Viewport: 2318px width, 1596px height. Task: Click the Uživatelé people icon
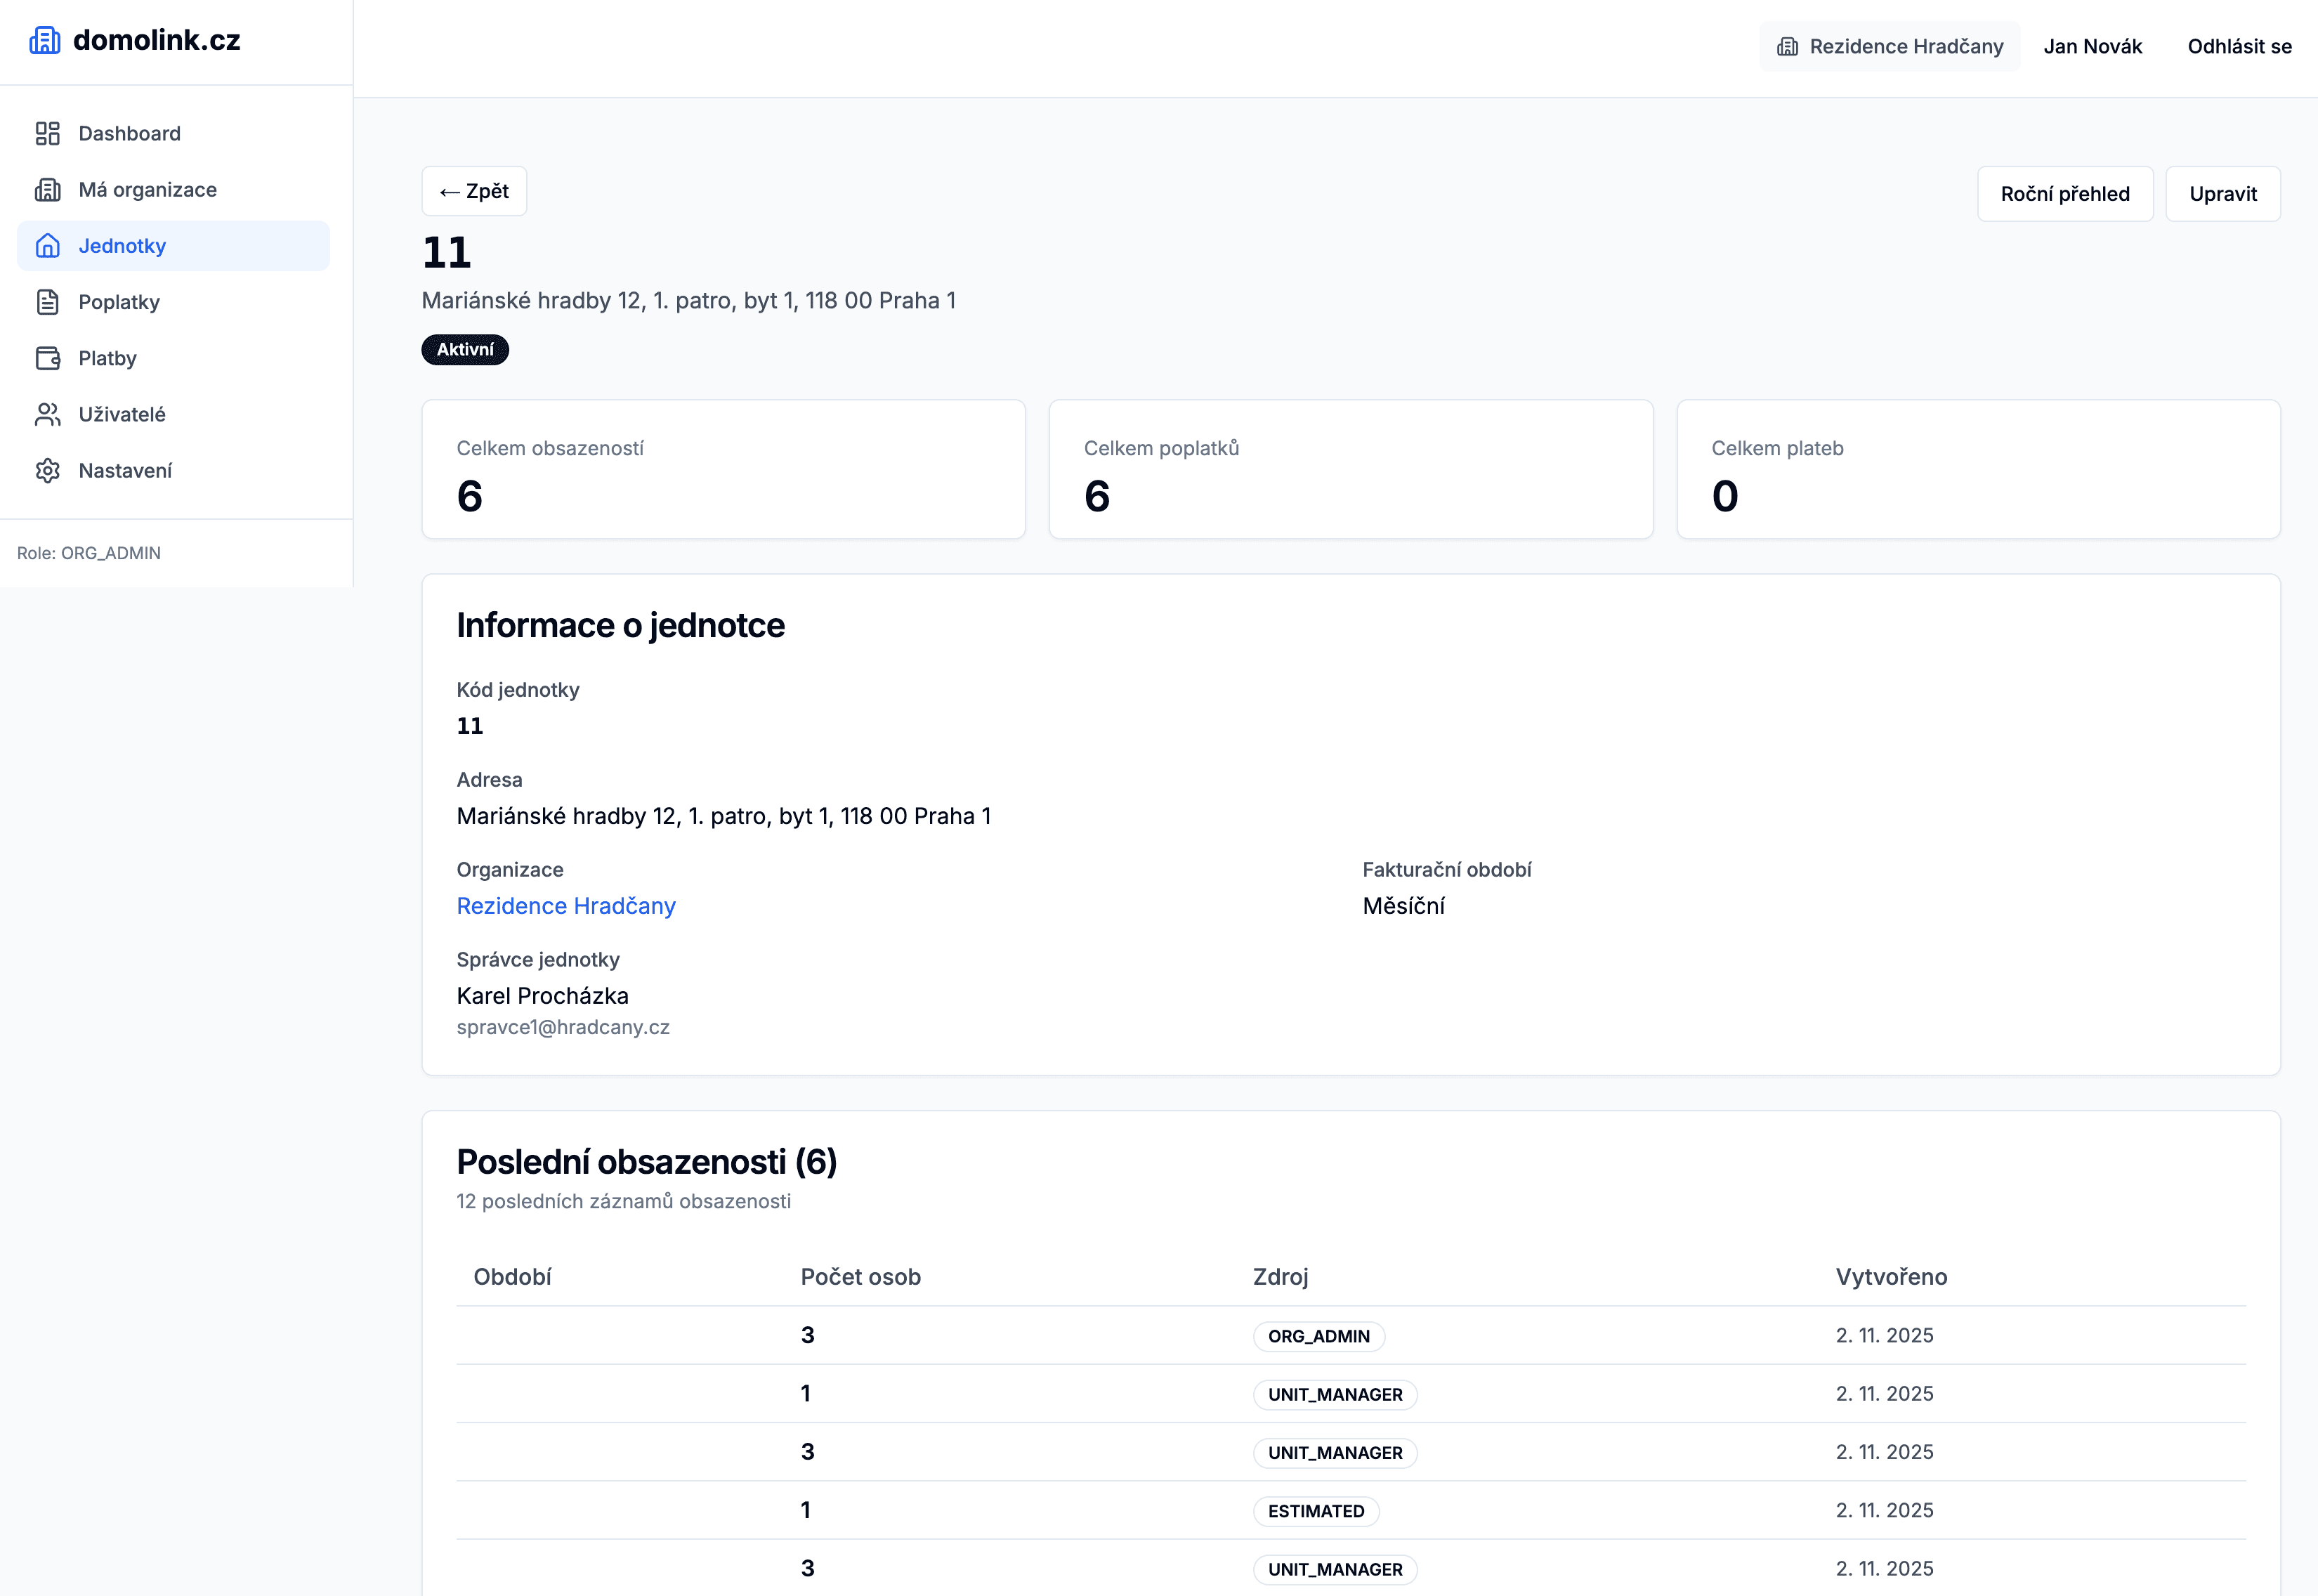coord(47,413)
